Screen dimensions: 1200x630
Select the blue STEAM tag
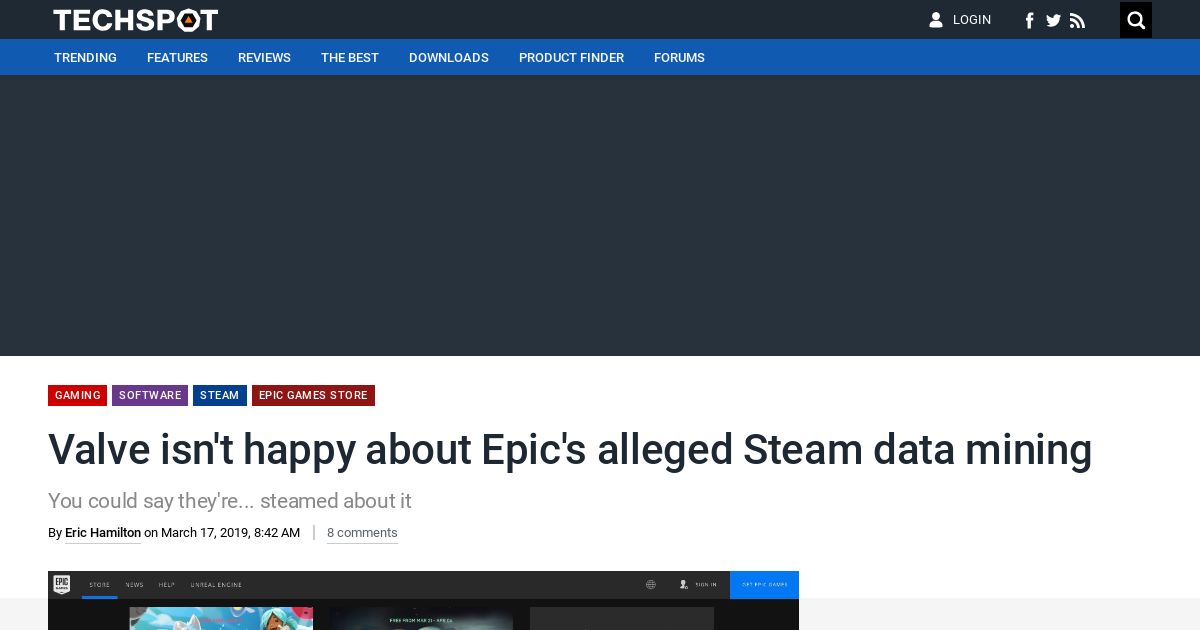pos(219,395)
